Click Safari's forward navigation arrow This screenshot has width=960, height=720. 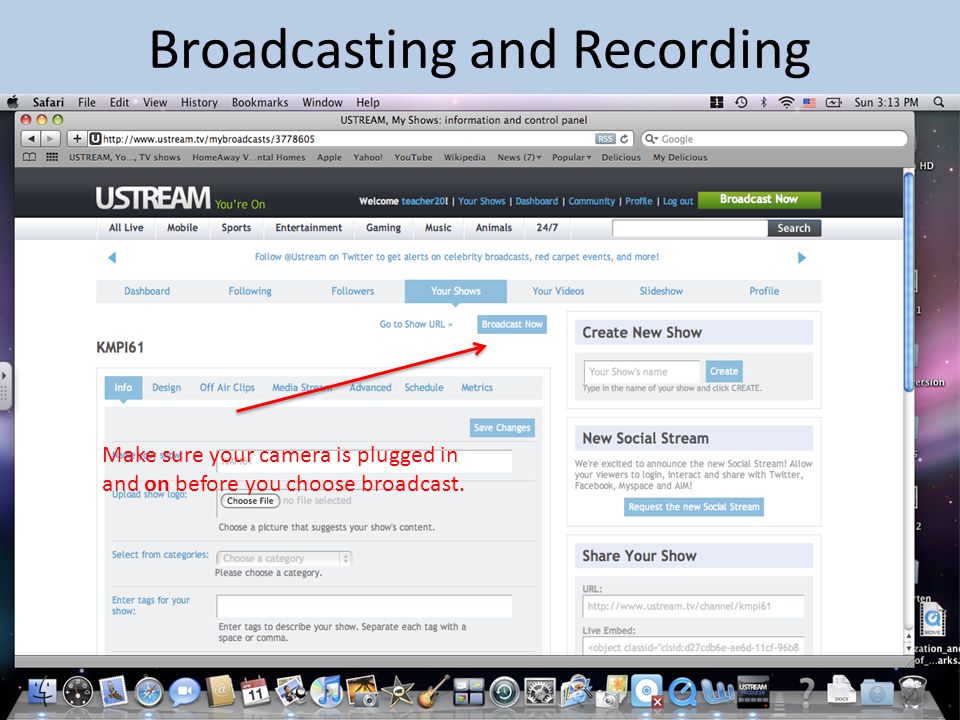[x=51, y=139]
